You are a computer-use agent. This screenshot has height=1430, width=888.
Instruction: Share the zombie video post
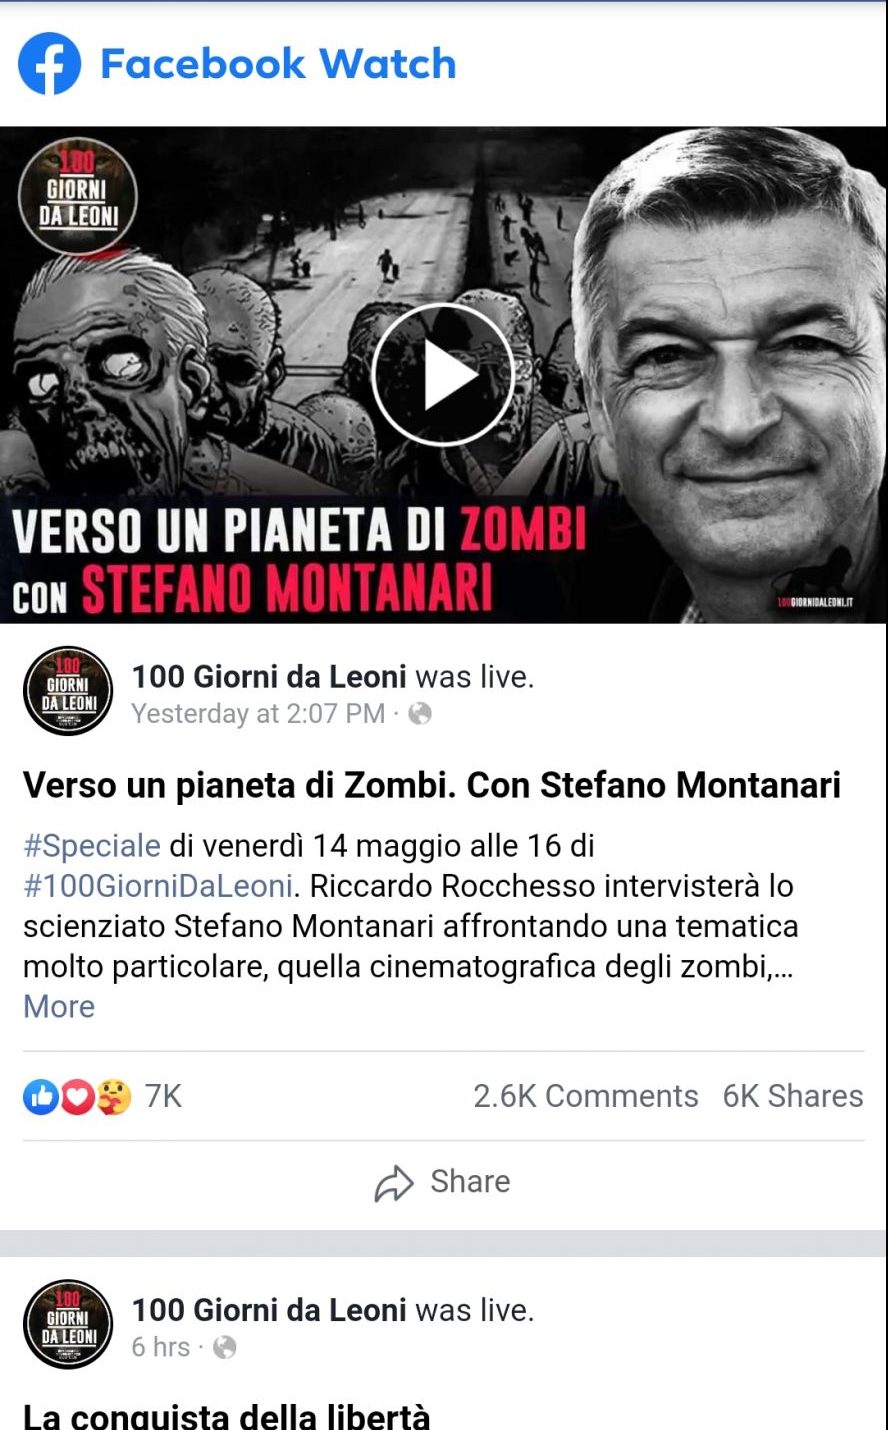tap(443, 1182)
